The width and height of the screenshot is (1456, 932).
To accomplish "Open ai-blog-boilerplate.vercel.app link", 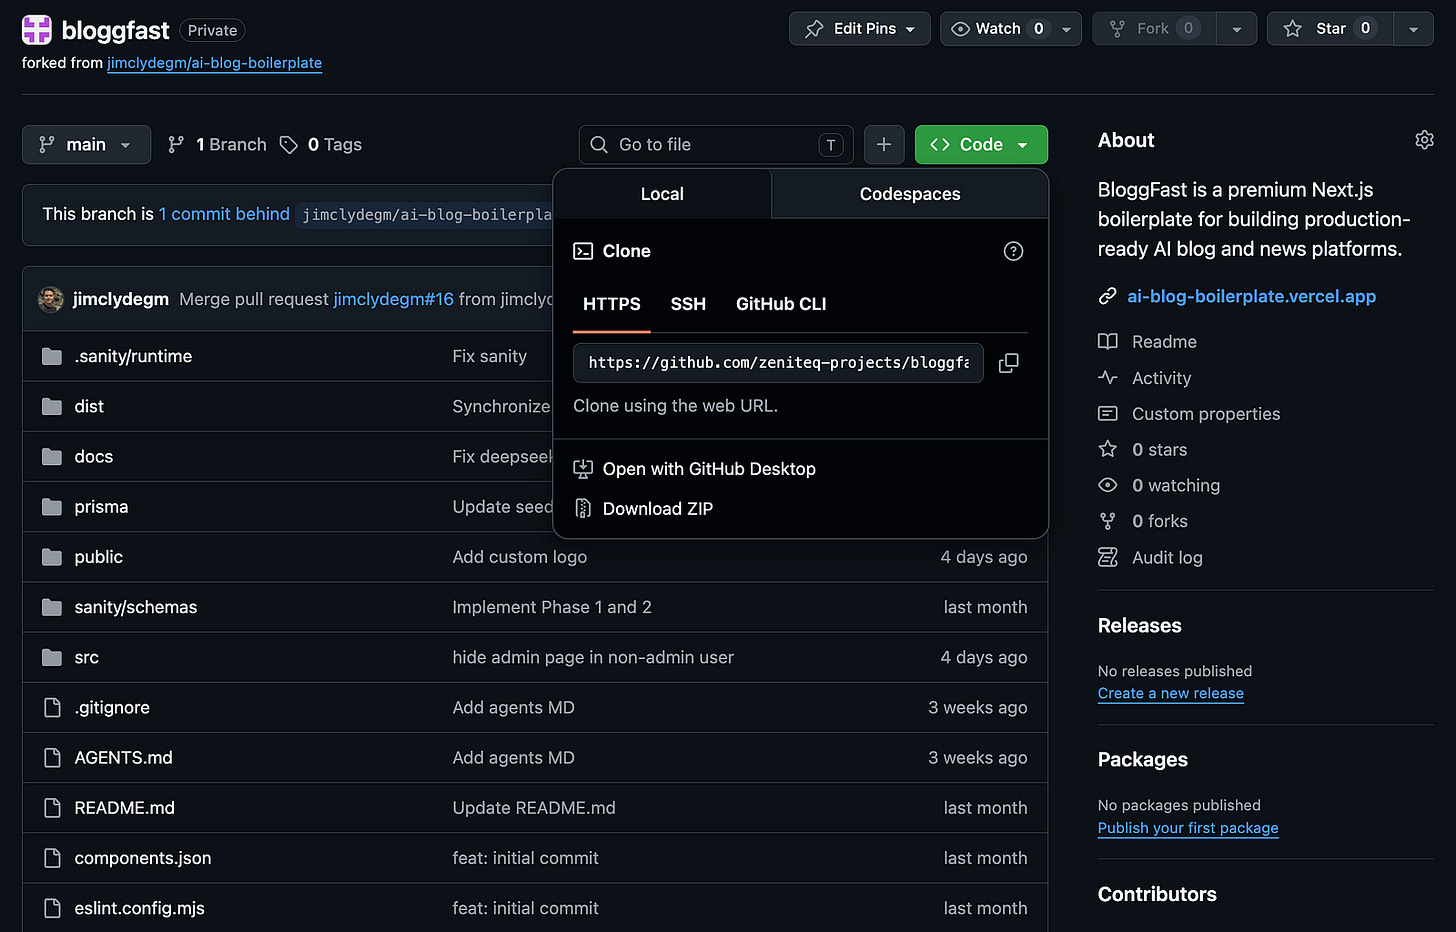I will tap(1251, 296).
